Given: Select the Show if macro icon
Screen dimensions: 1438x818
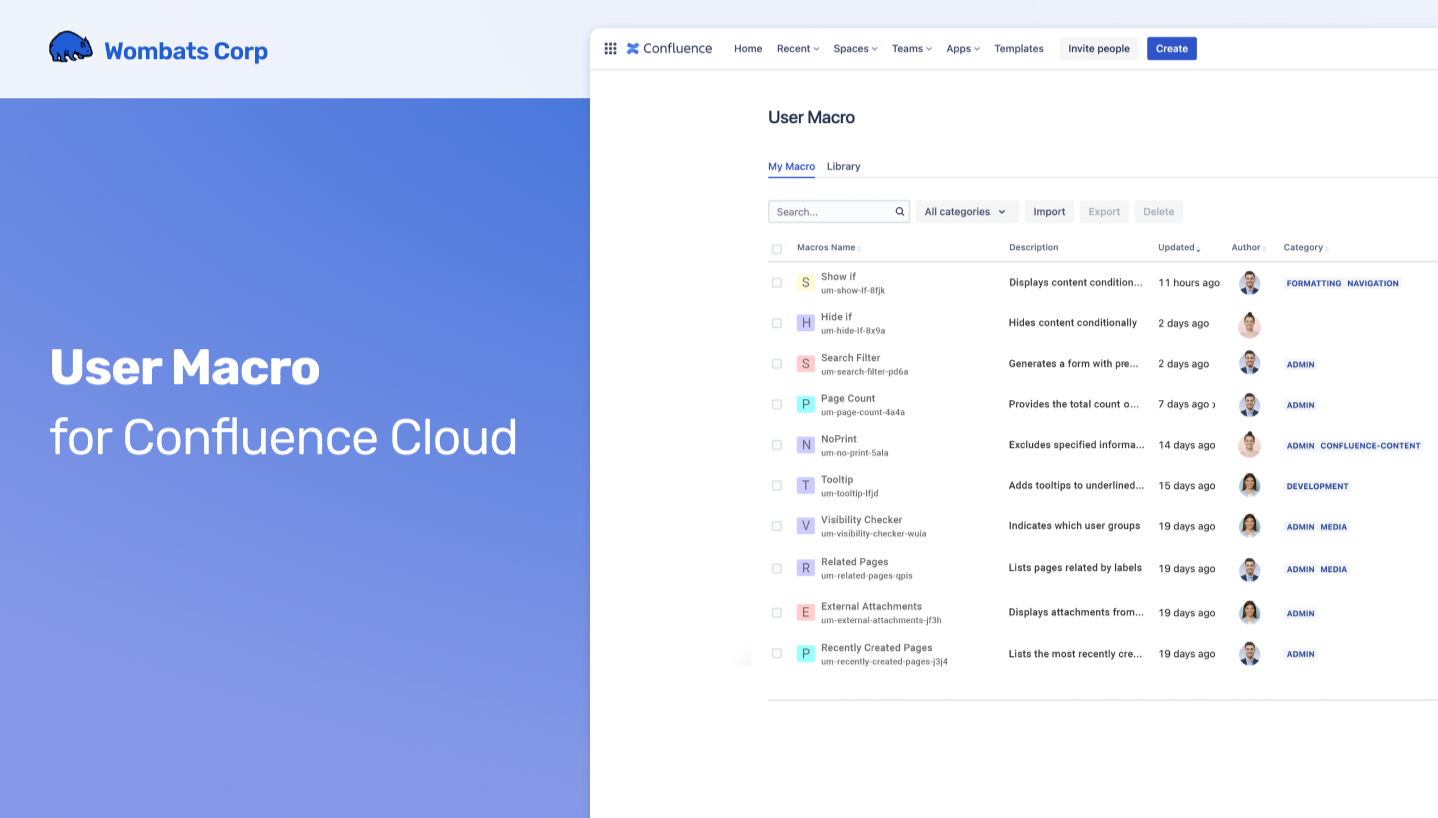Looking at the screenshot, I should coord(805,282).
